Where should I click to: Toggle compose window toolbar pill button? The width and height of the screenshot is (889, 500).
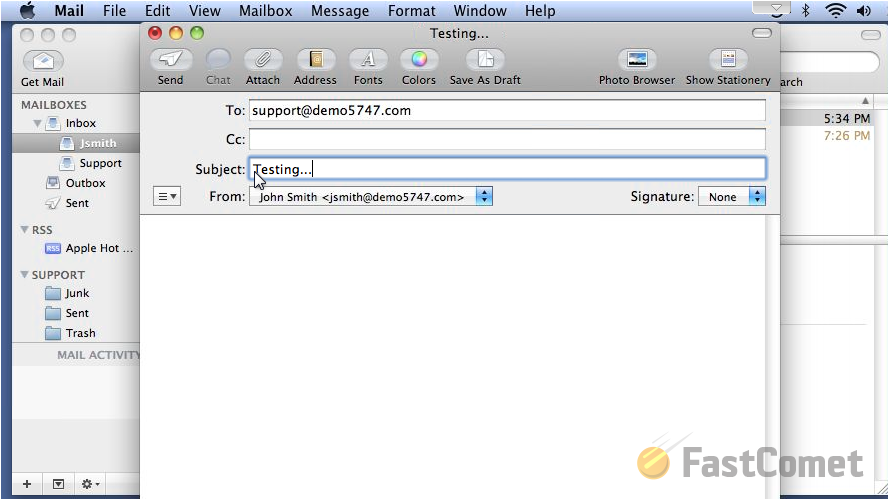click(761, 33)
